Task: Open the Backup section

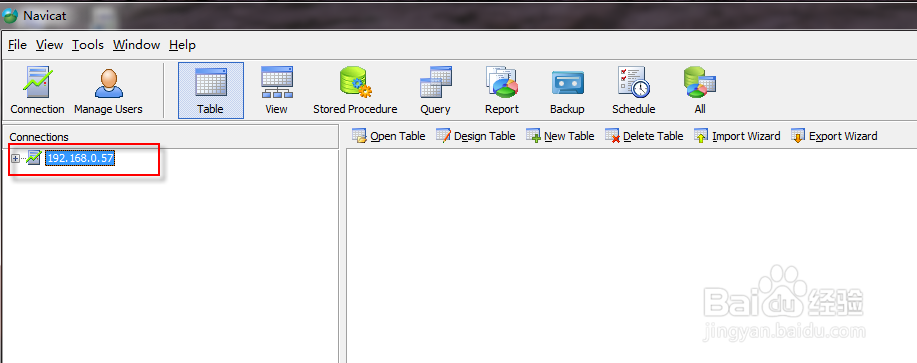Action: (567, 91)
